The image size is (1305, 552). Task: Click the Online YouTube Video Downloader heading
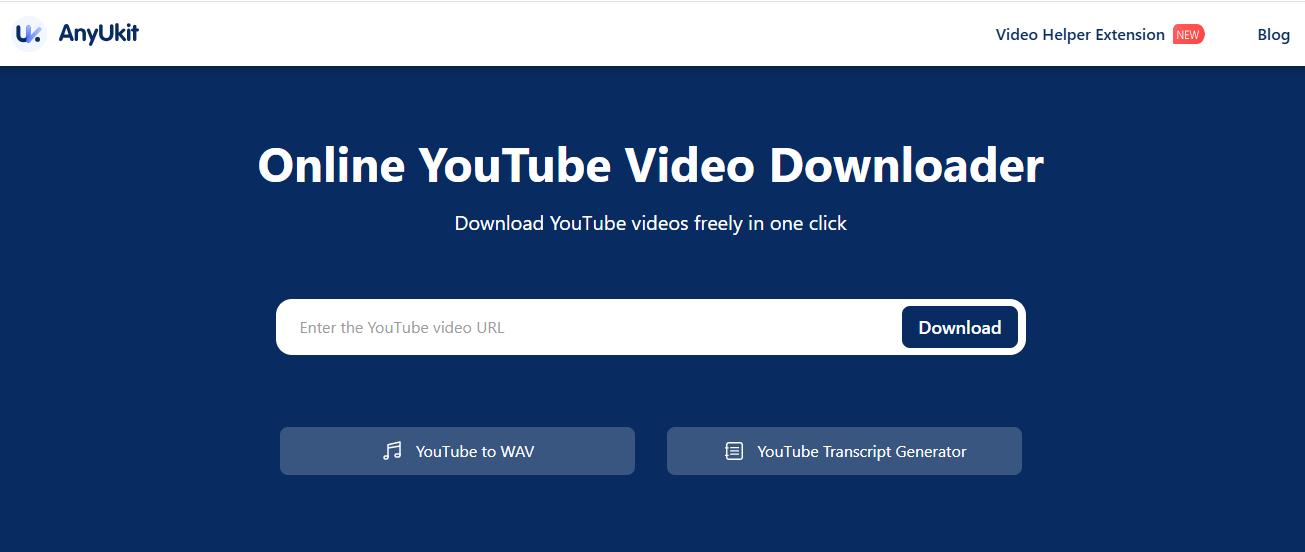coord(651,166)
